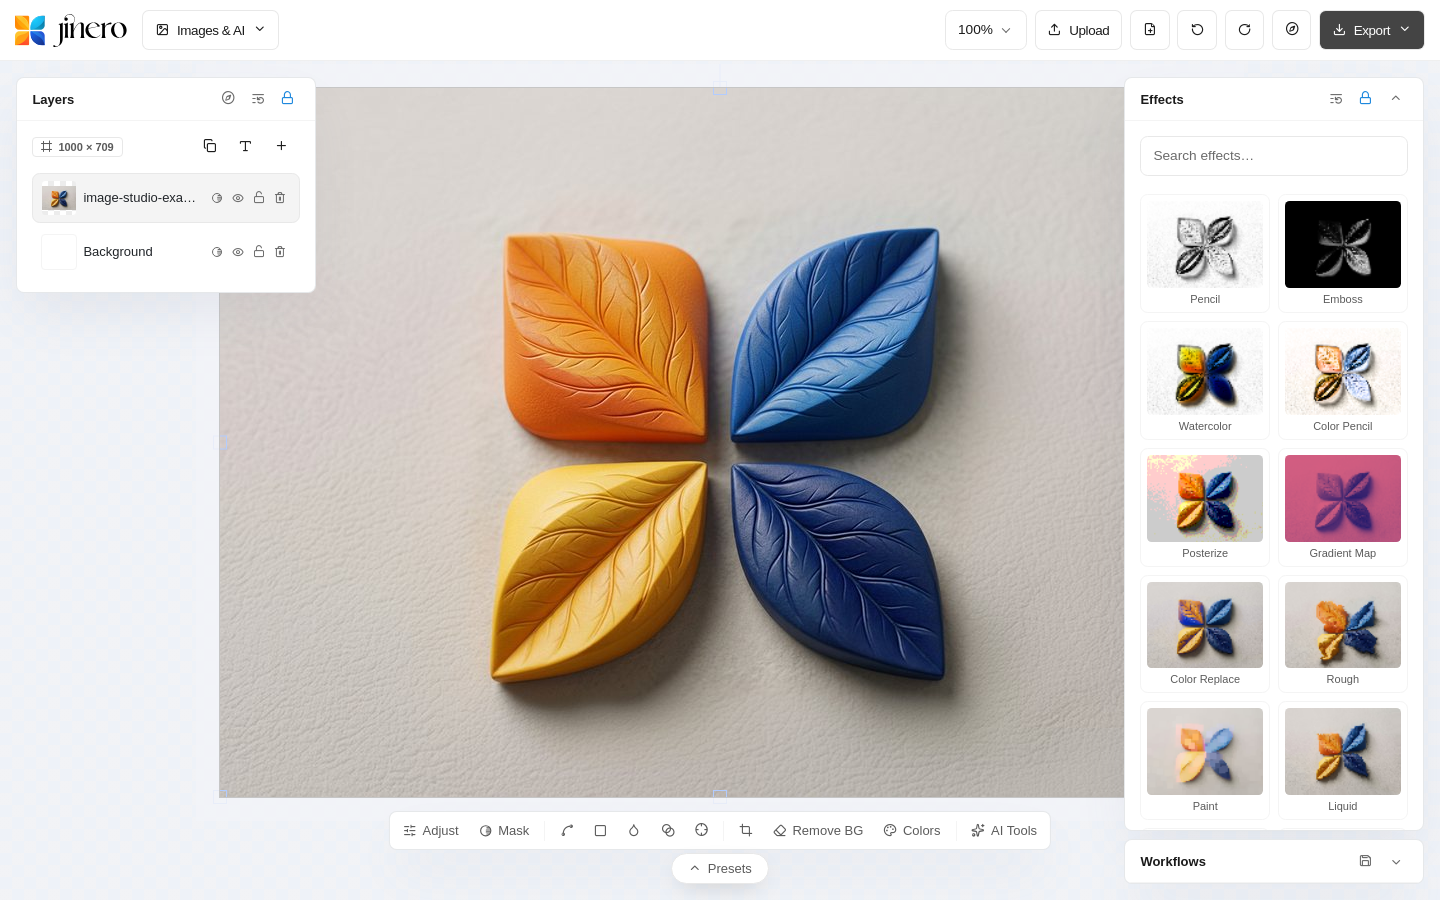Select the rectangle shape tool
Image resolution: width=1440 pixels, height=900 pixels.
(600, 831)
